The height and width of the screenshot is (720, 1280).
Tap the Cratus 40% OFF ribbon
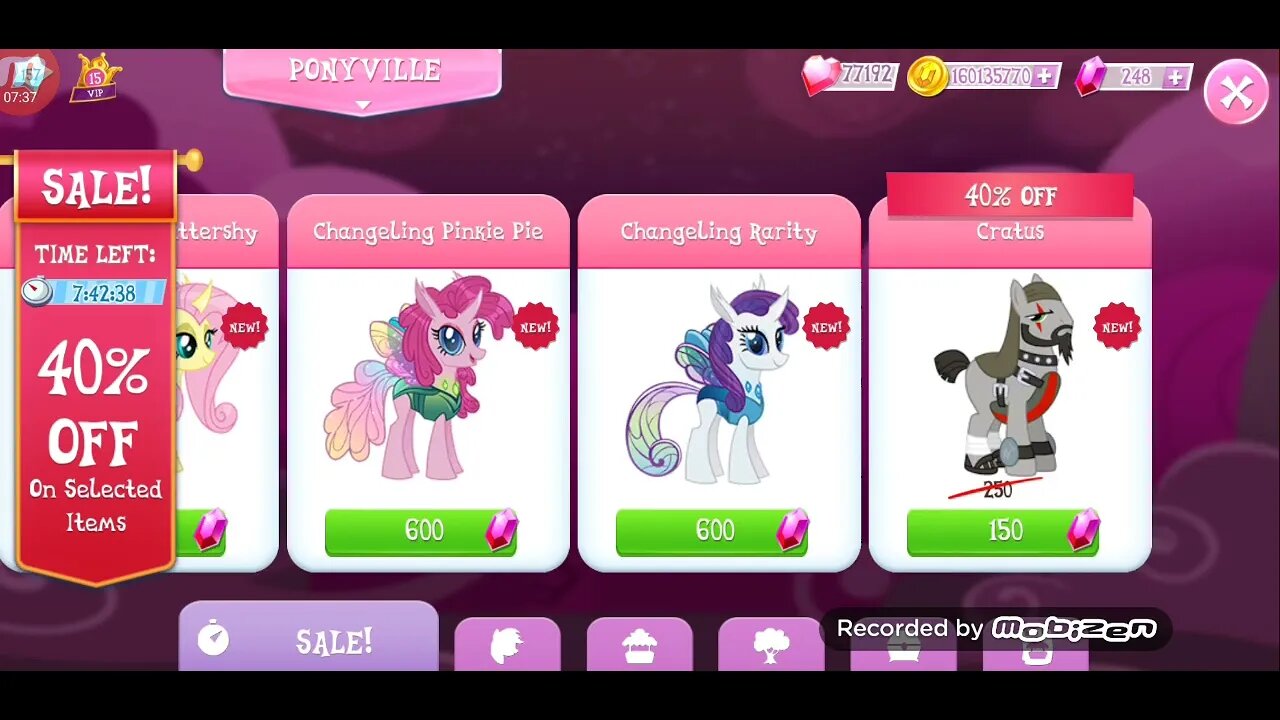pos(1010,195)
